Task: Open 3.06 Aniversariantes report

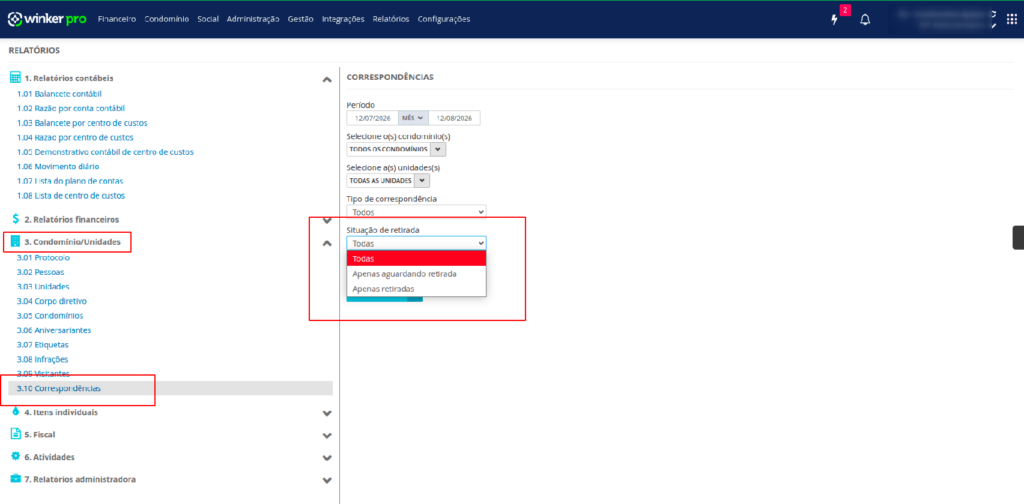Action: click(x=54, y=330)
